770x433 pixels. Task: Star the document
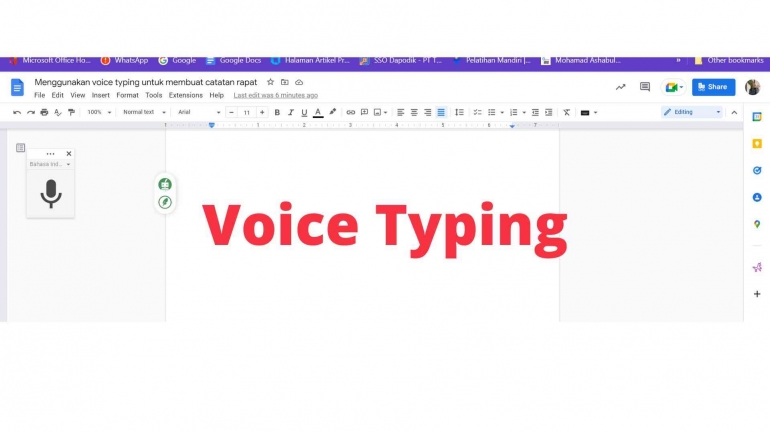point(270,82)
